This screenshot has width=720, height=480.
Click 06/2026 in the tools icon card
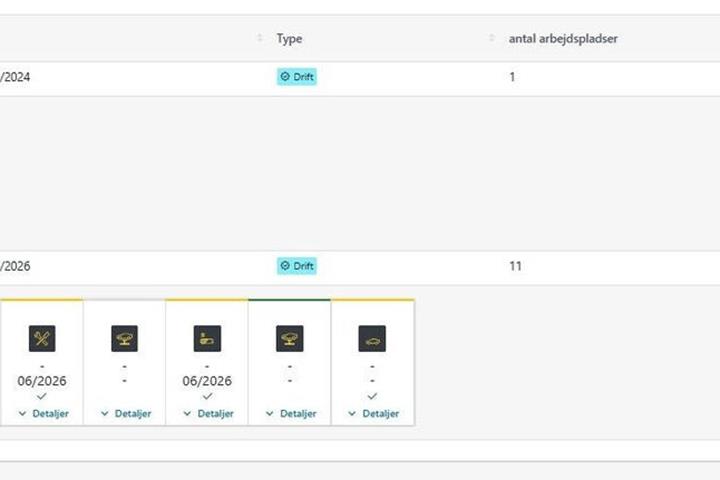pyautogui.click(x=42, y=381)
